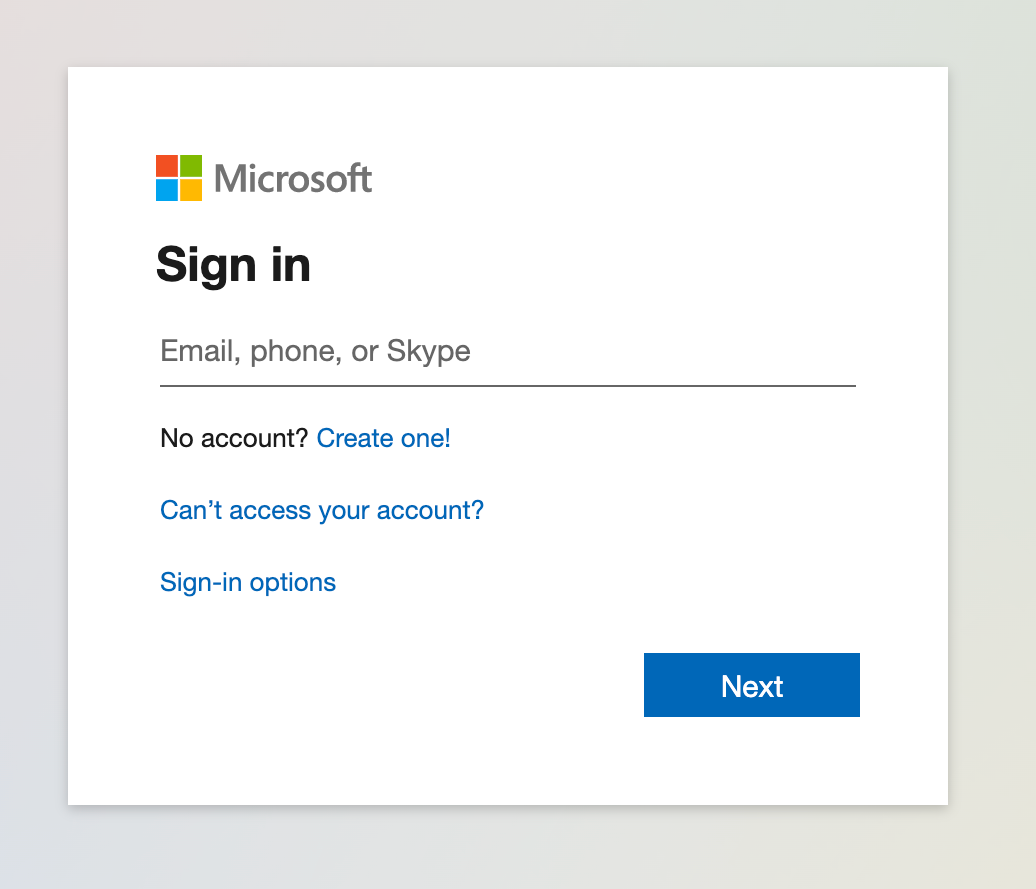
Task: Click the 'Next' label on the button
Action: (x=752, y=686)
